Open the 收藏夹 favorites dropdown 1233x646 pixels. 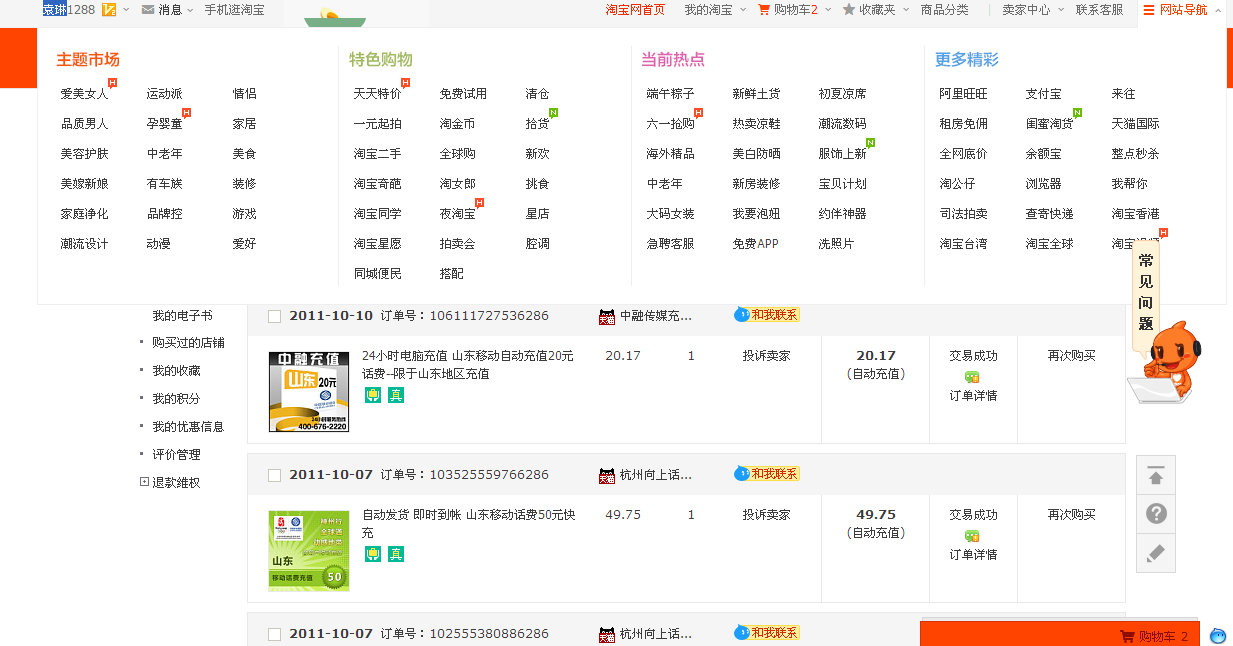coord(876,10)
